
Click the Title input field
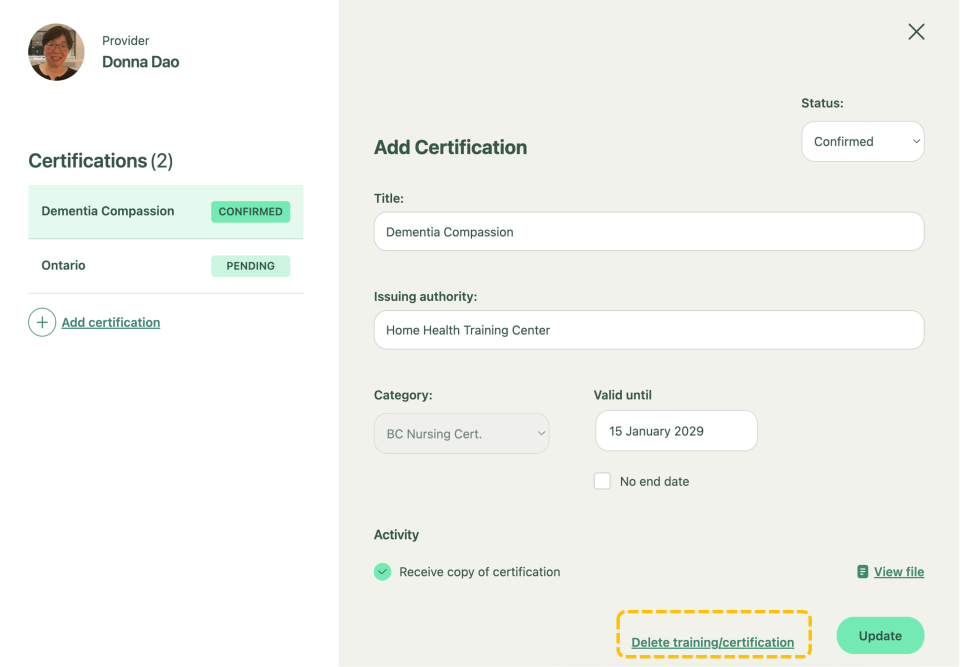point(648,232)
